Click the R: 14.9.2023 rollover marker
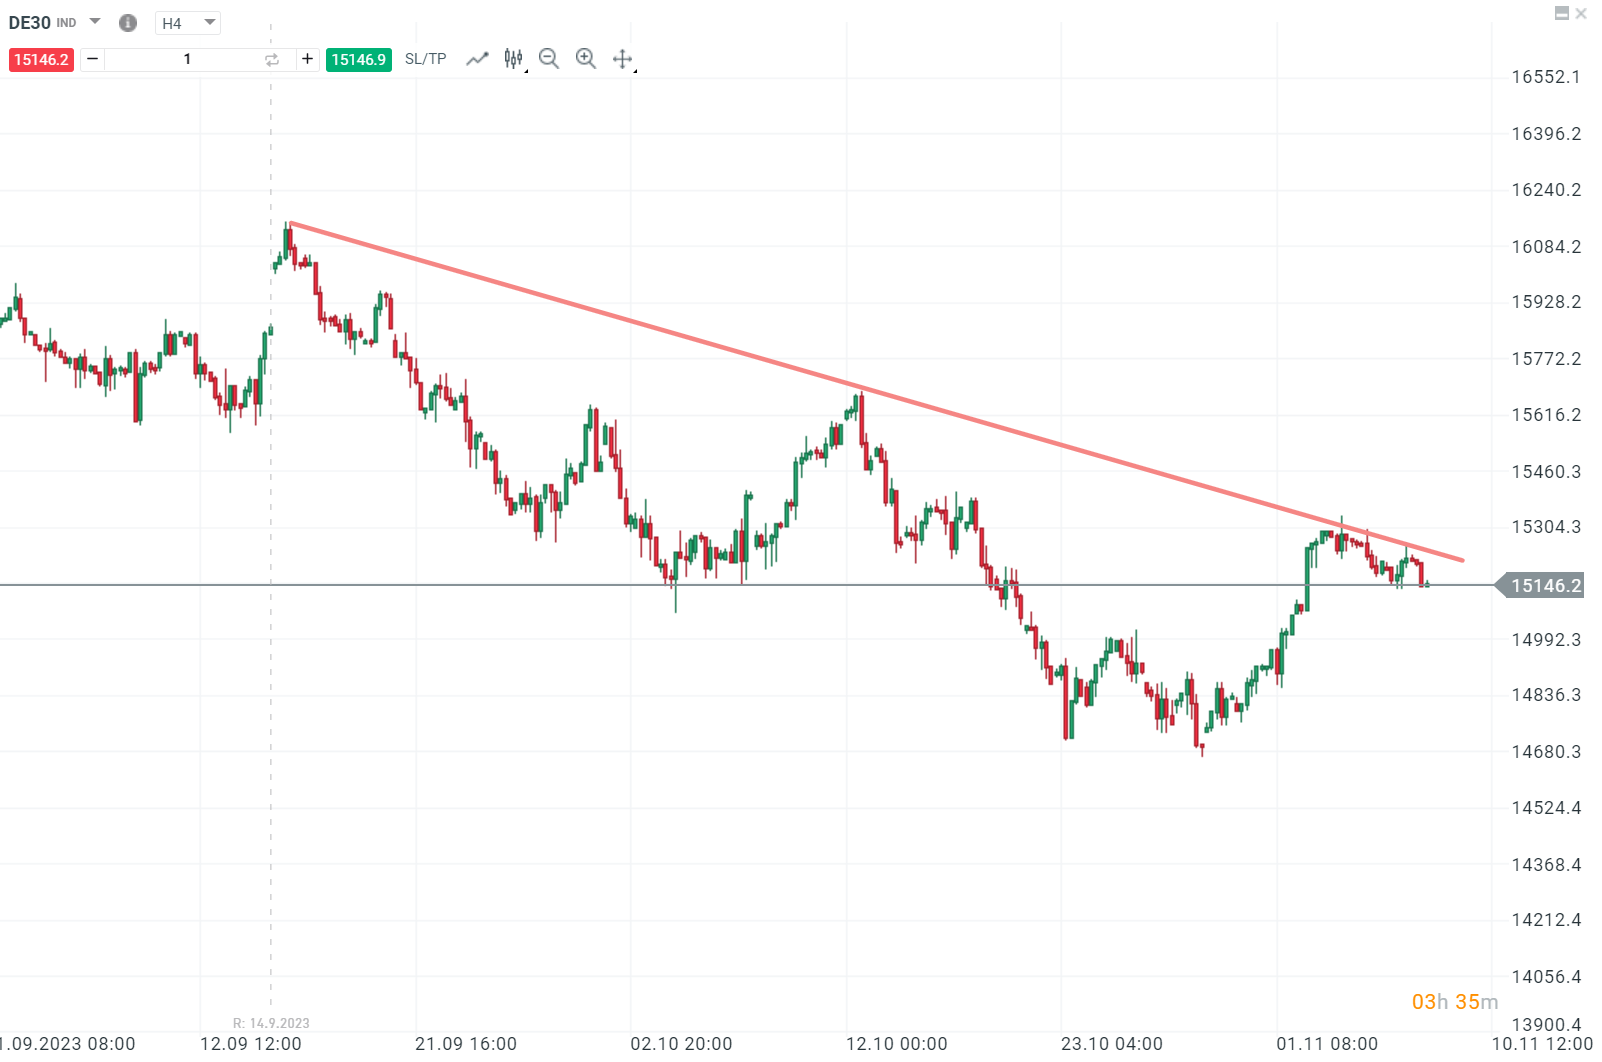Viewport: 1602px width, 1062px height. [x=271, y=1023]
